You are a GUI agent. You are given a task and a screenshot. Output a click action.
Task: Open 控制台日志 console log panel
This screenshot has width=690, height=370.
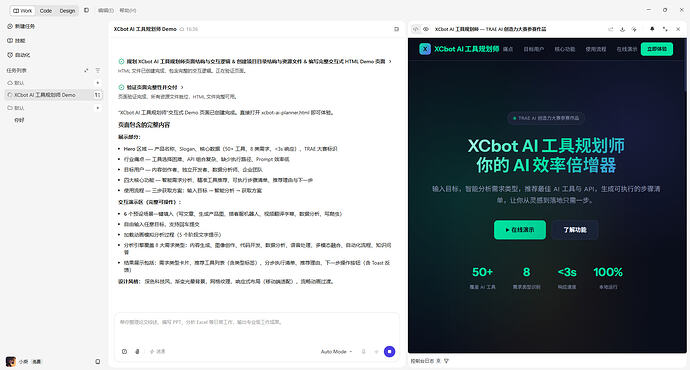[x=422, y=361]
